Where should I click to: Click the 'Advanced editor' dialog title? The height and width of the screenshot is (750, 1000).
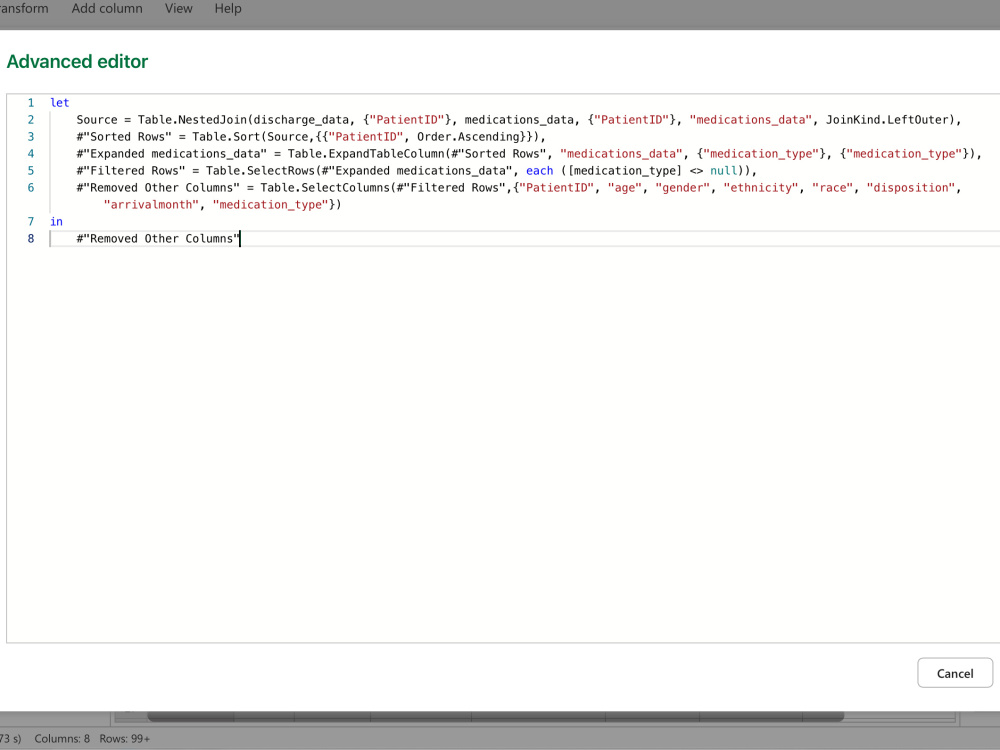point(77,61)
